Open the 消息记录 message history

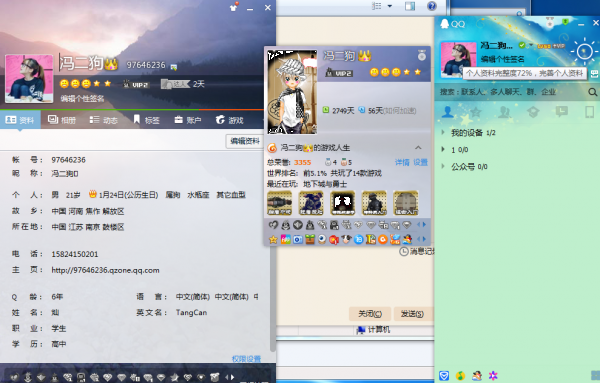coord(417,251)
